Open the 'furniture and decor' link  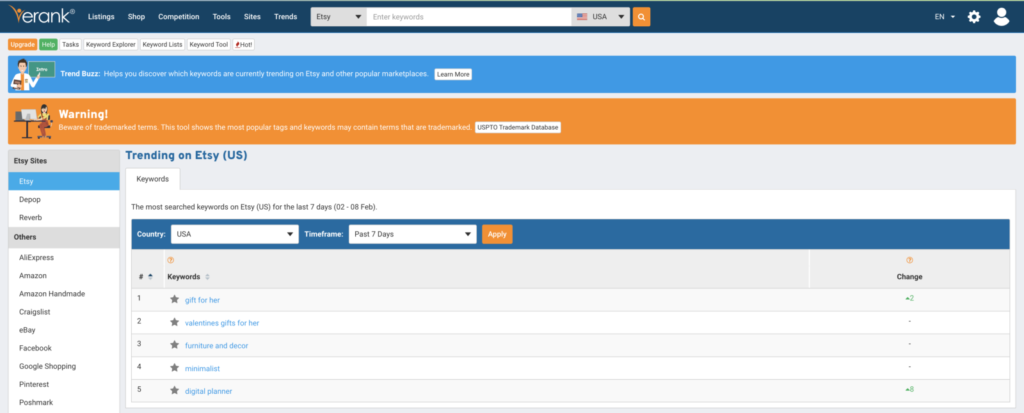click(x=216, y=346)
